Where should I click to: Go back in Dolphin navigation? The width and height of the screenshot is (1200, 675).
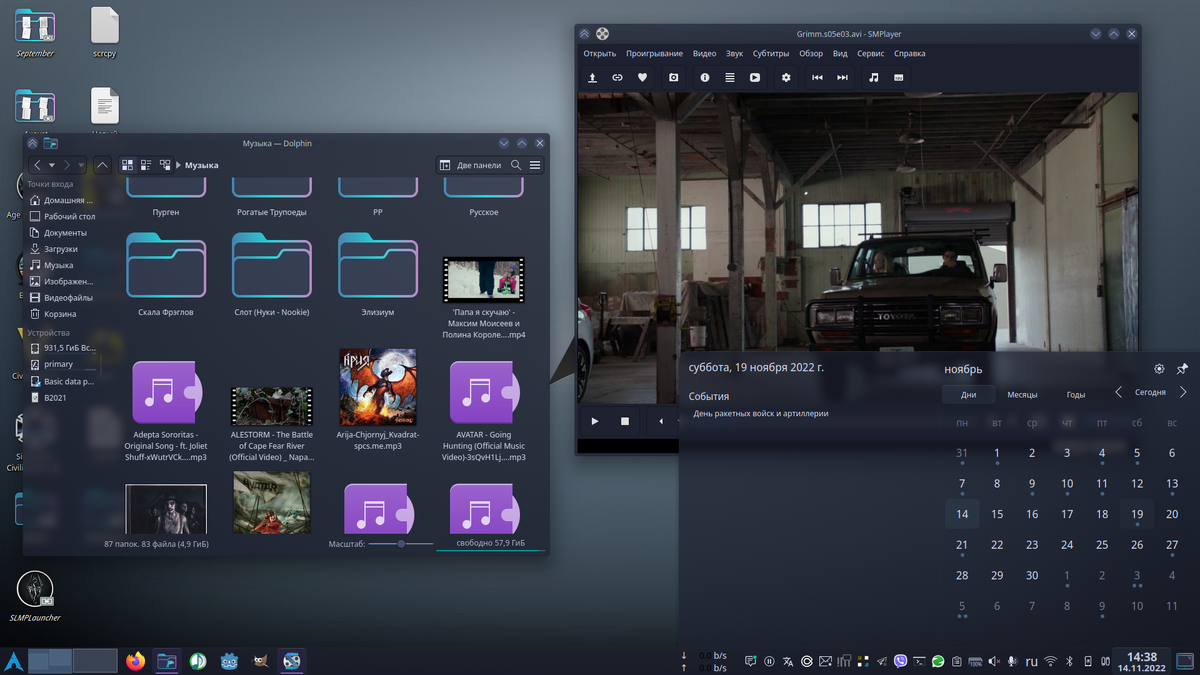[x=37, y=165]
